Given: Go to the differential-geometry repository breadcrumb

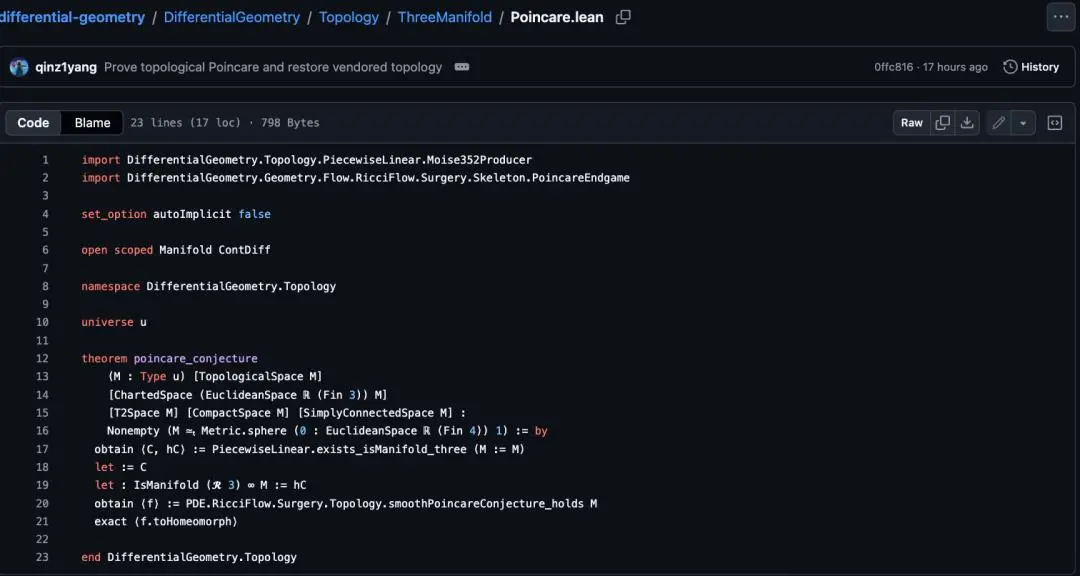Looking at the screenshot, I should tap(72, 17).
